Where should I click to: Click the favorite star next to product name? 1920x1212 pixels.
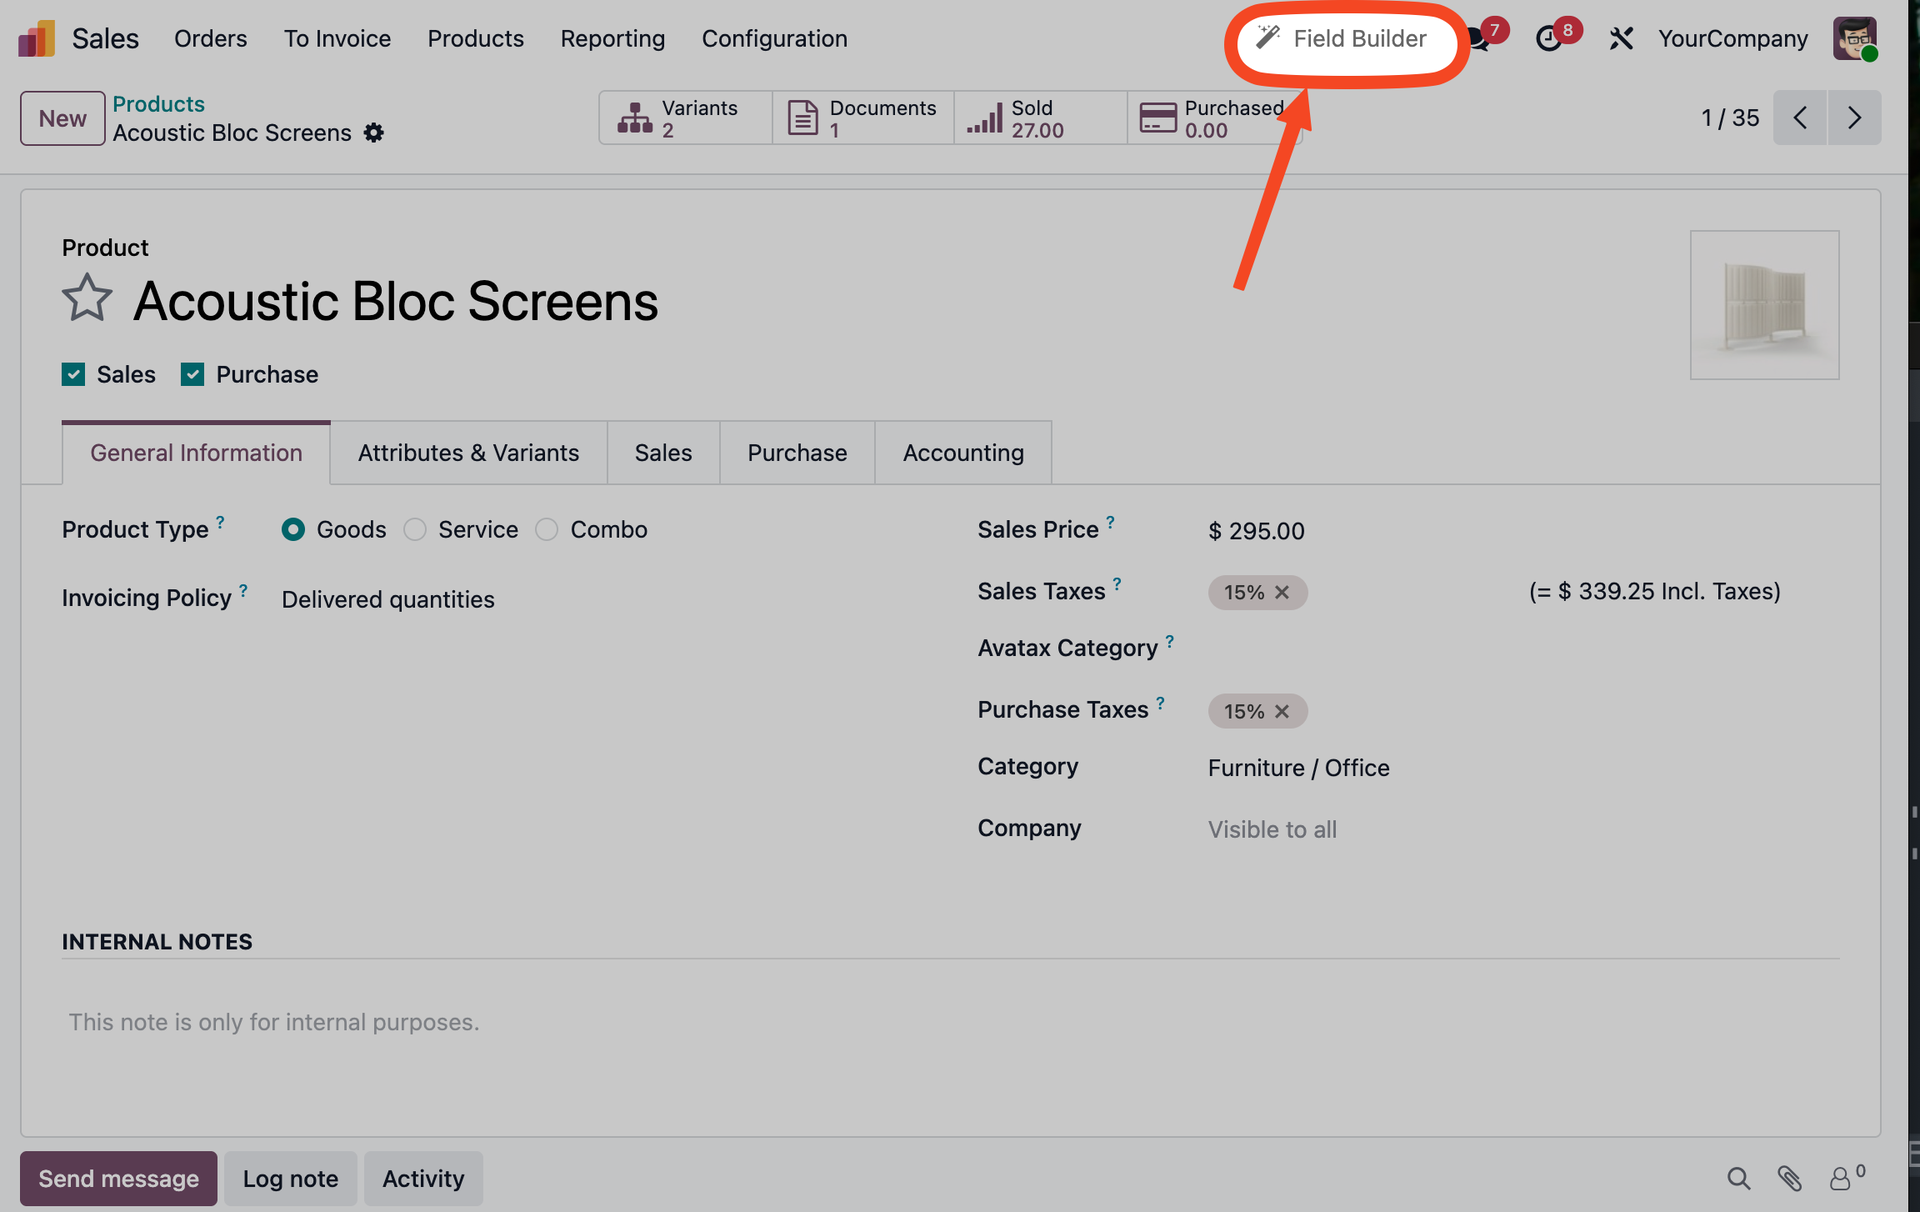pyautogui.click(x=87, y=298)
